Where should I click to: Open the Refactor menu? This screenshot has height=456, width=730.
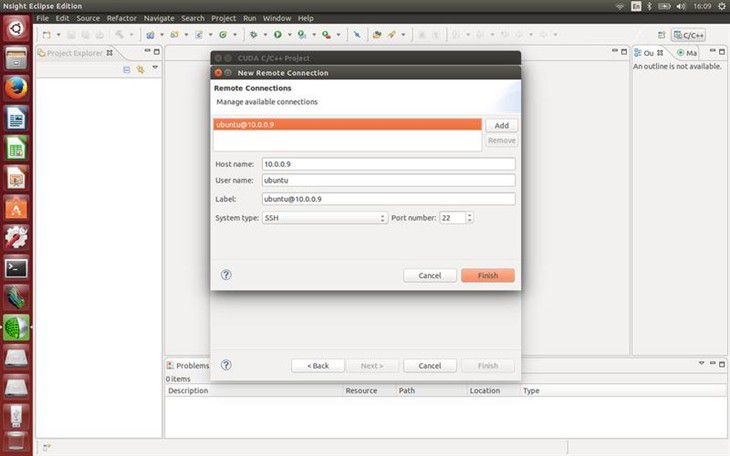click(x=122, y=18)
